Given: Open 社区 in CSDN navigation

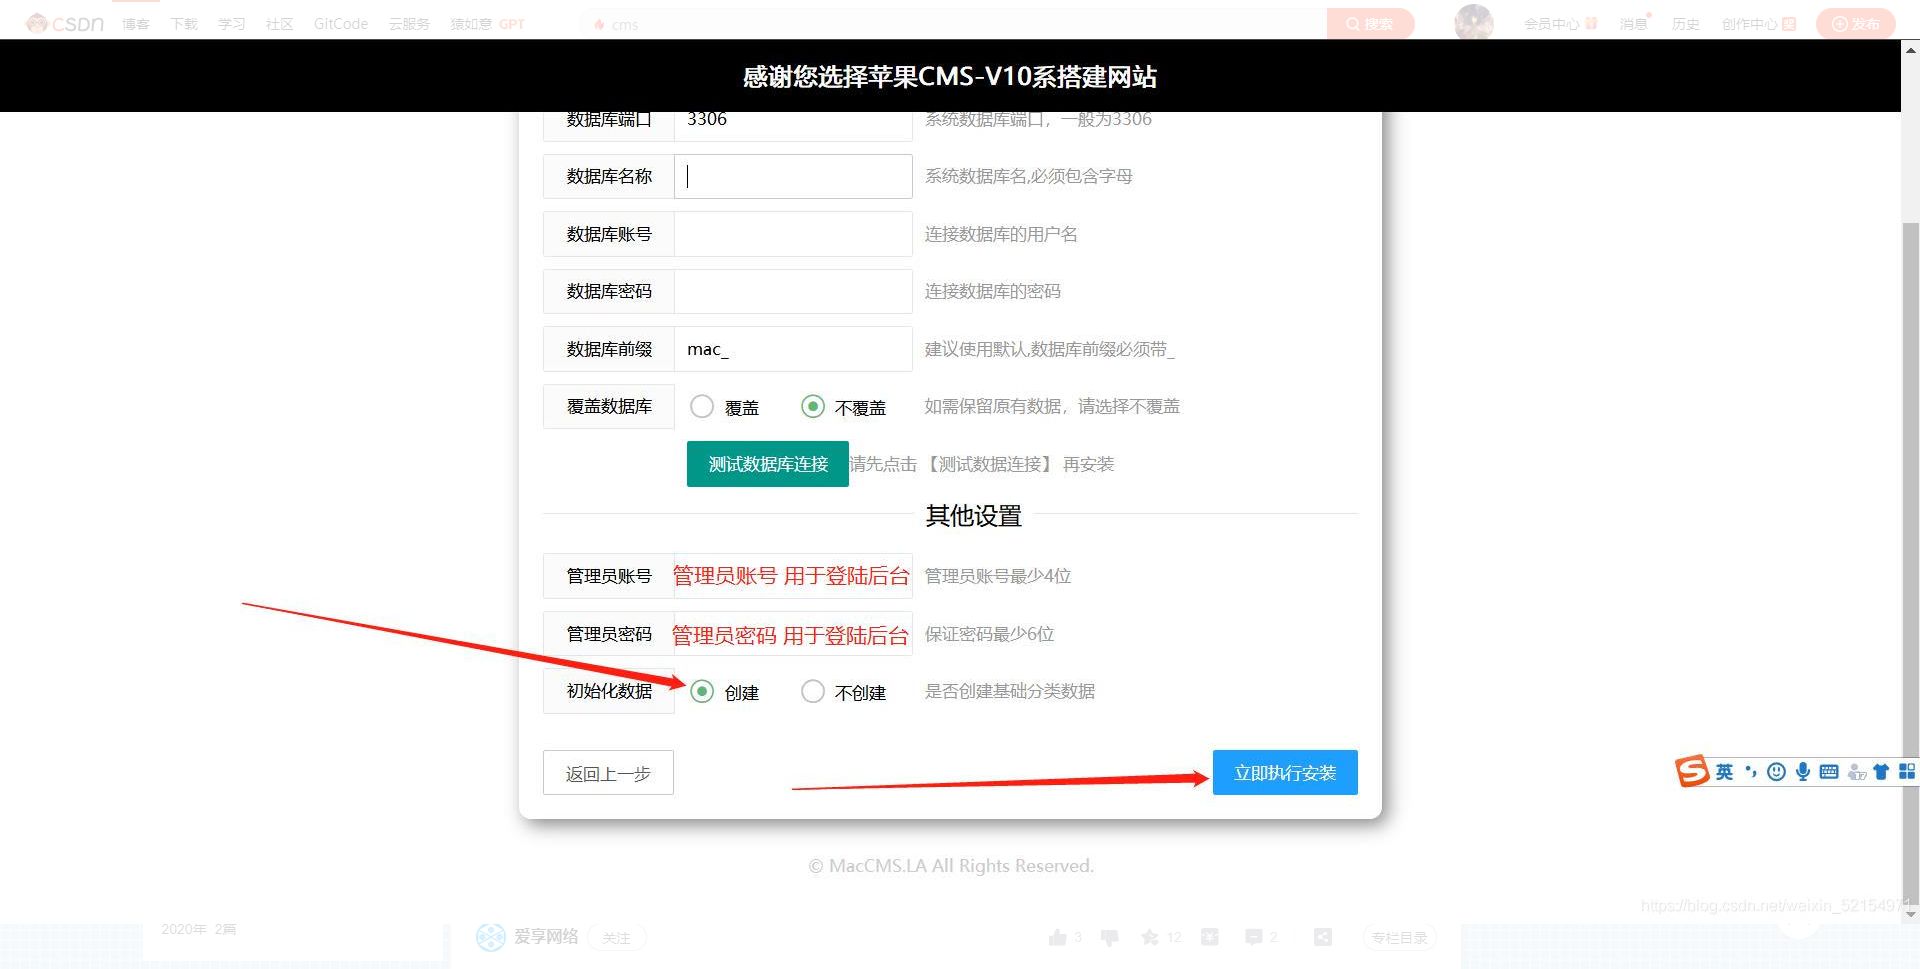Looking at the screenshot, I should click(x=279, y=24).
